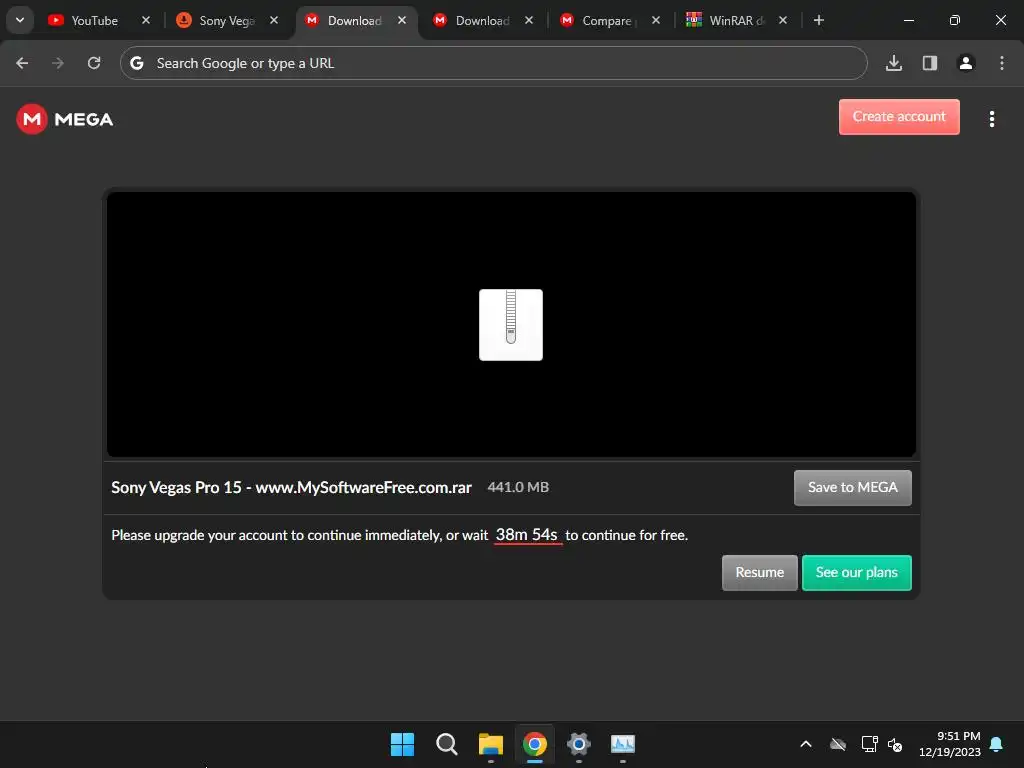Click the Chrome taskbar icon
1024x768 pixels.
pos(535,744)
